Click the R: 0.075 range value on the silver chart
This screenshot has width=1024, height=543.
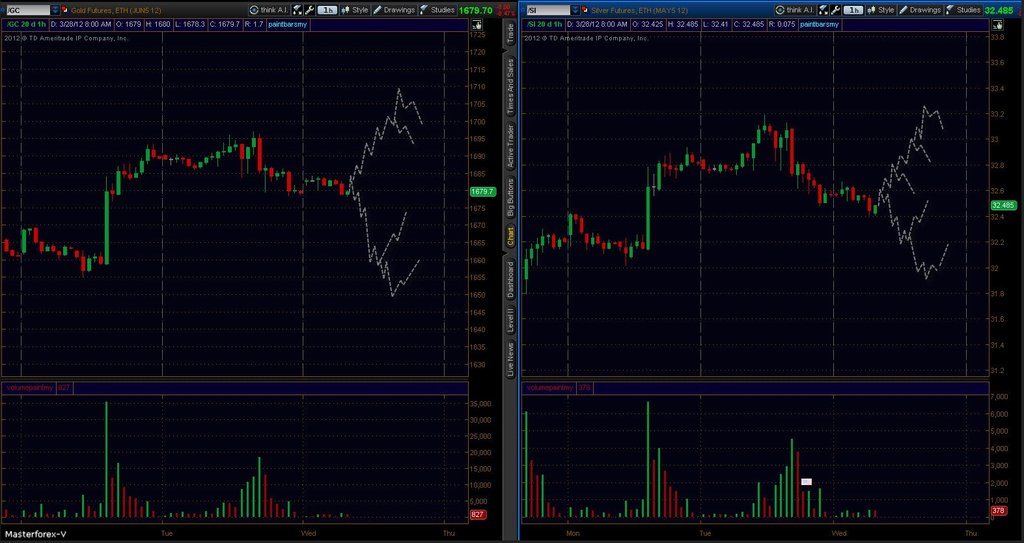782,24
